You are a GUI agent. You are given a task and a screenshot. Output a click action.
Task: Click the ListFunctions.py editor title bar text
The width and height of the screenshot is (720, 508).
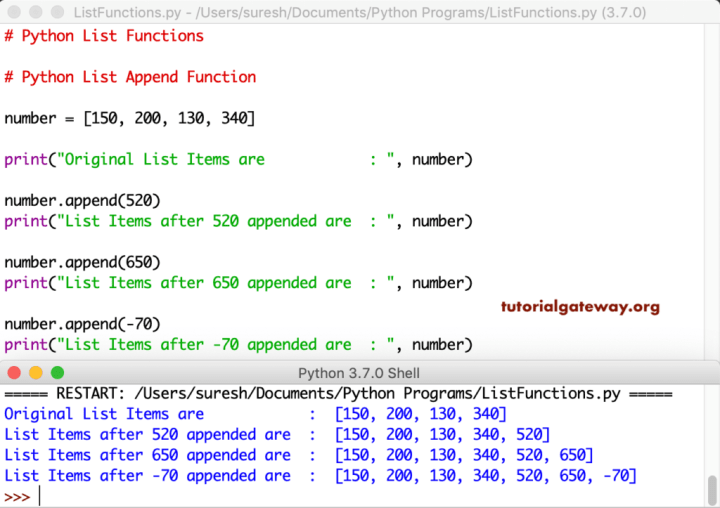360,12
